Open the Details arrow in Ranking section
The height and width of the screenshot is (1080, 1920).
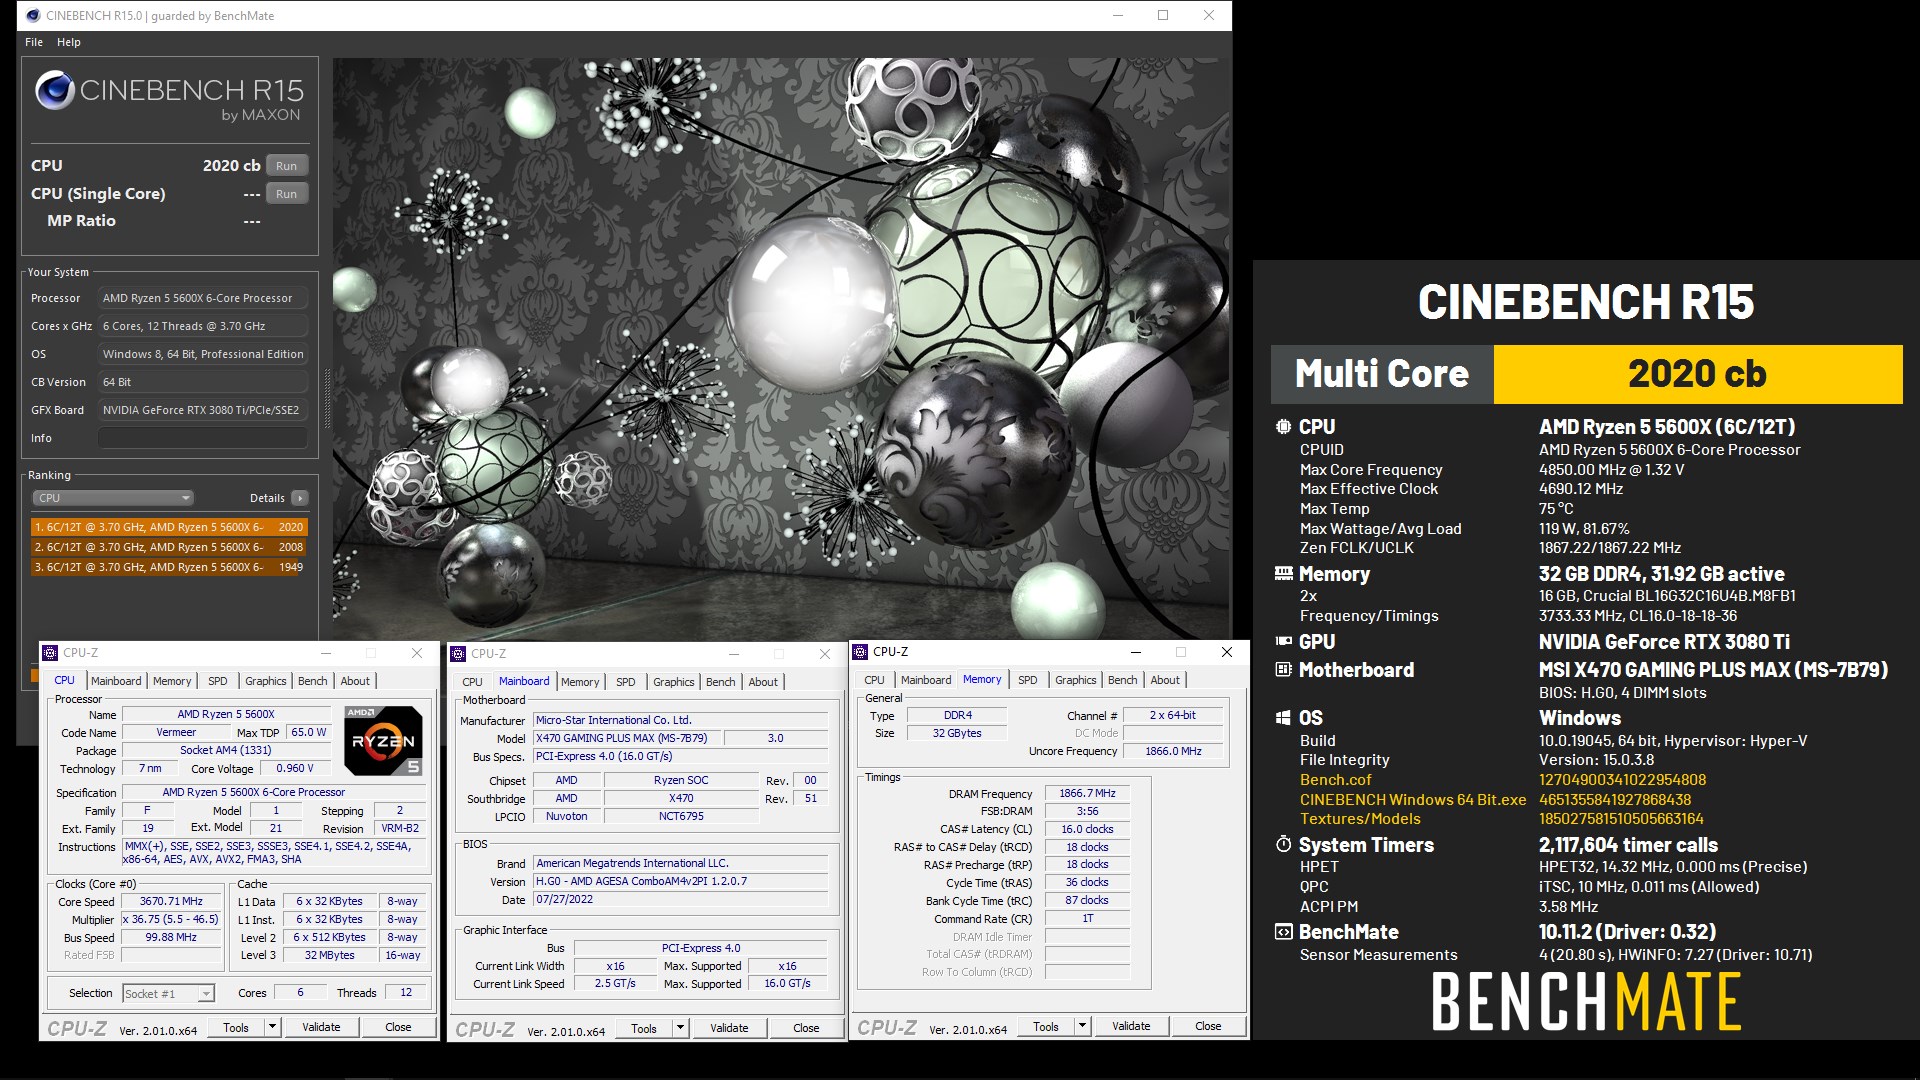[299, 498]
